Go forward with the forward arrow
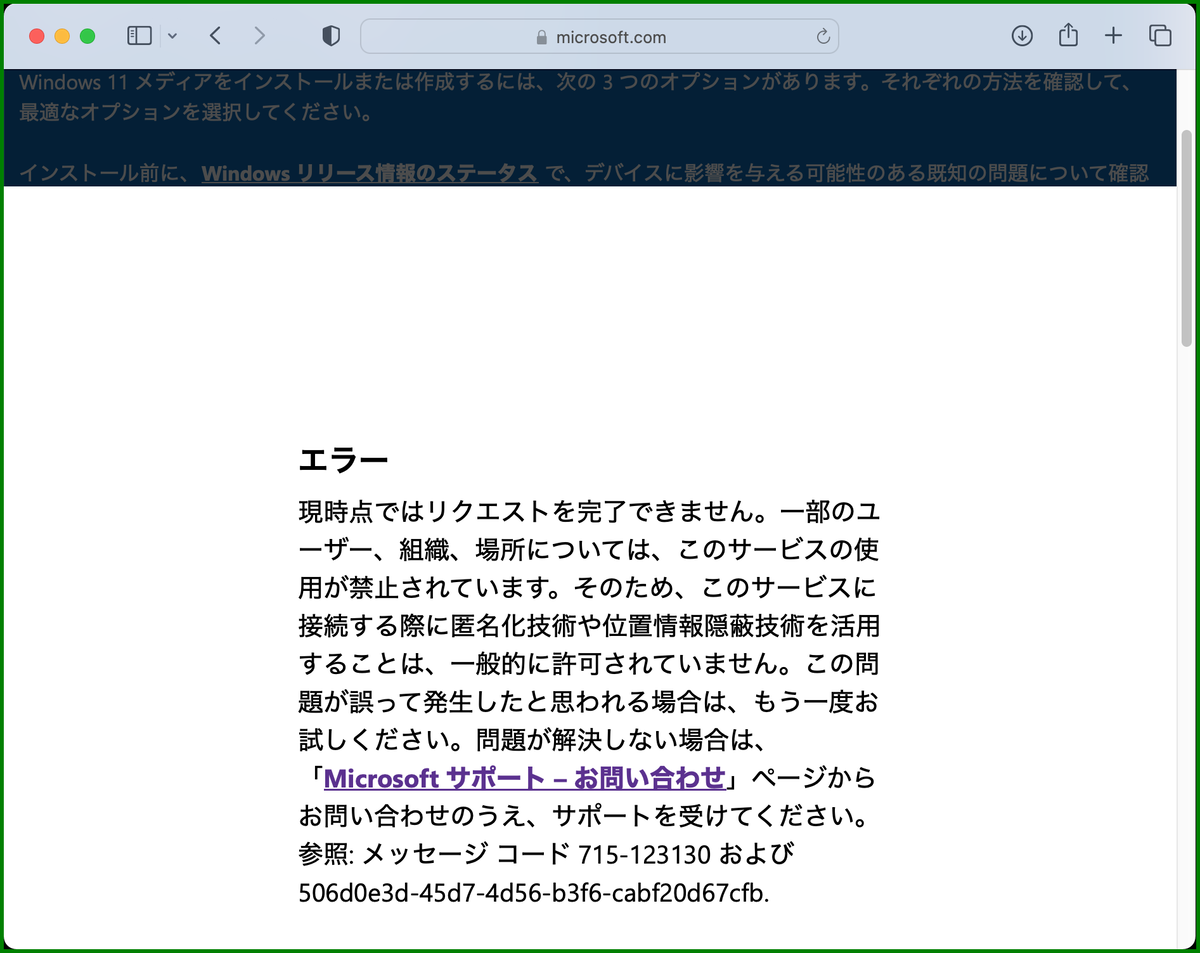 (260, 36)
